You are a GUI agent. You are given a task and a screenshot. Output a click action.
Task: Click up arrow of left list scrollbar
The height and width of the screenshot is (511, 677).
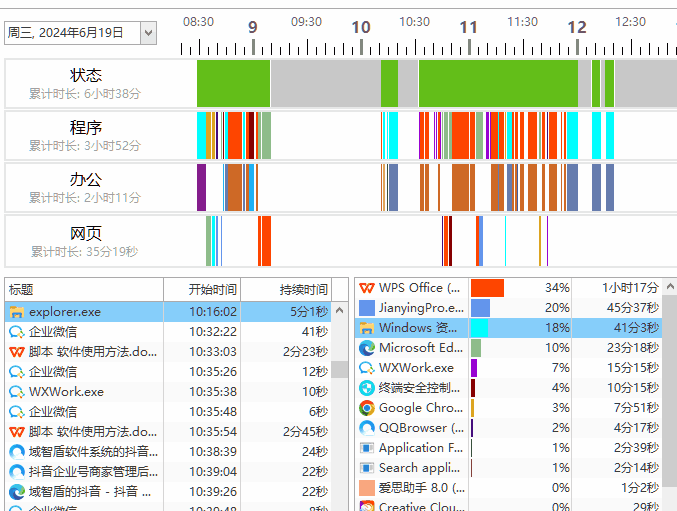(339, 310)
